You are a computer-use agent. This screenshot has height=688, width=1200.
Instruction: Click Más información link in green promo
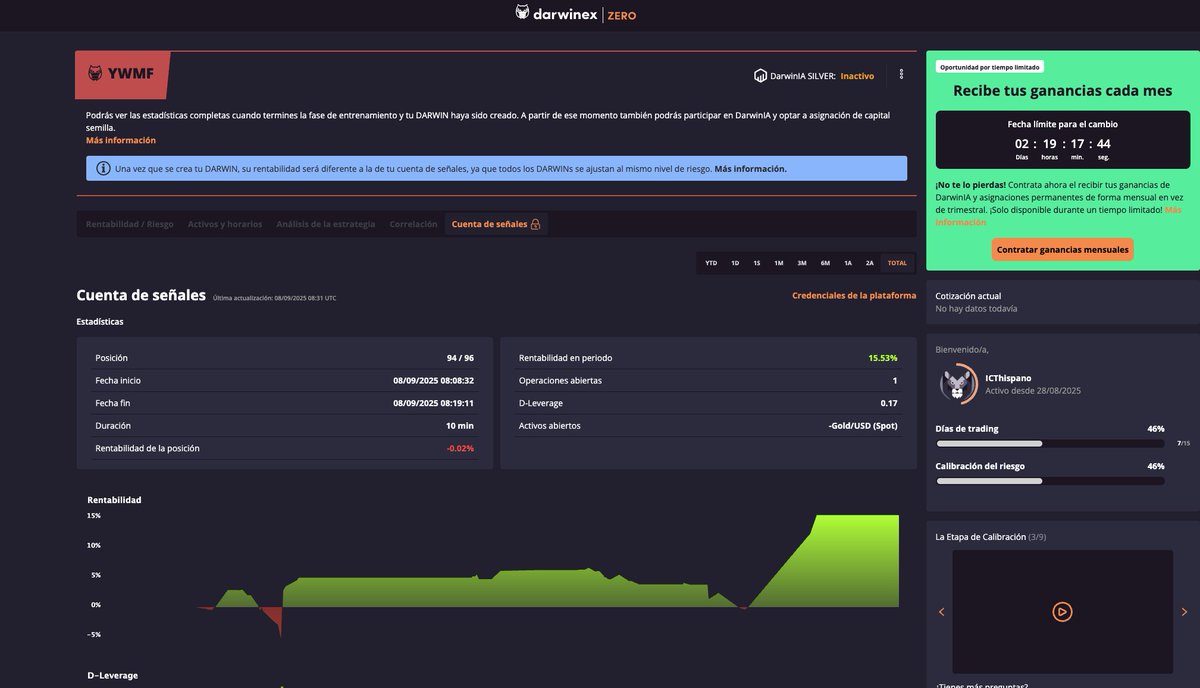[1058, 216]
